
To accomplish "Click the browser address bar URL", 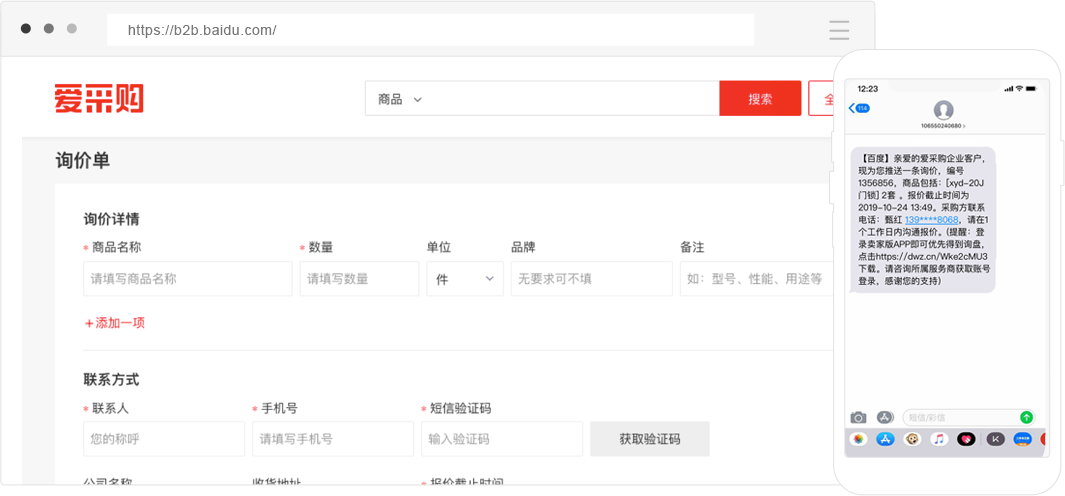I will tap(202, 30).
